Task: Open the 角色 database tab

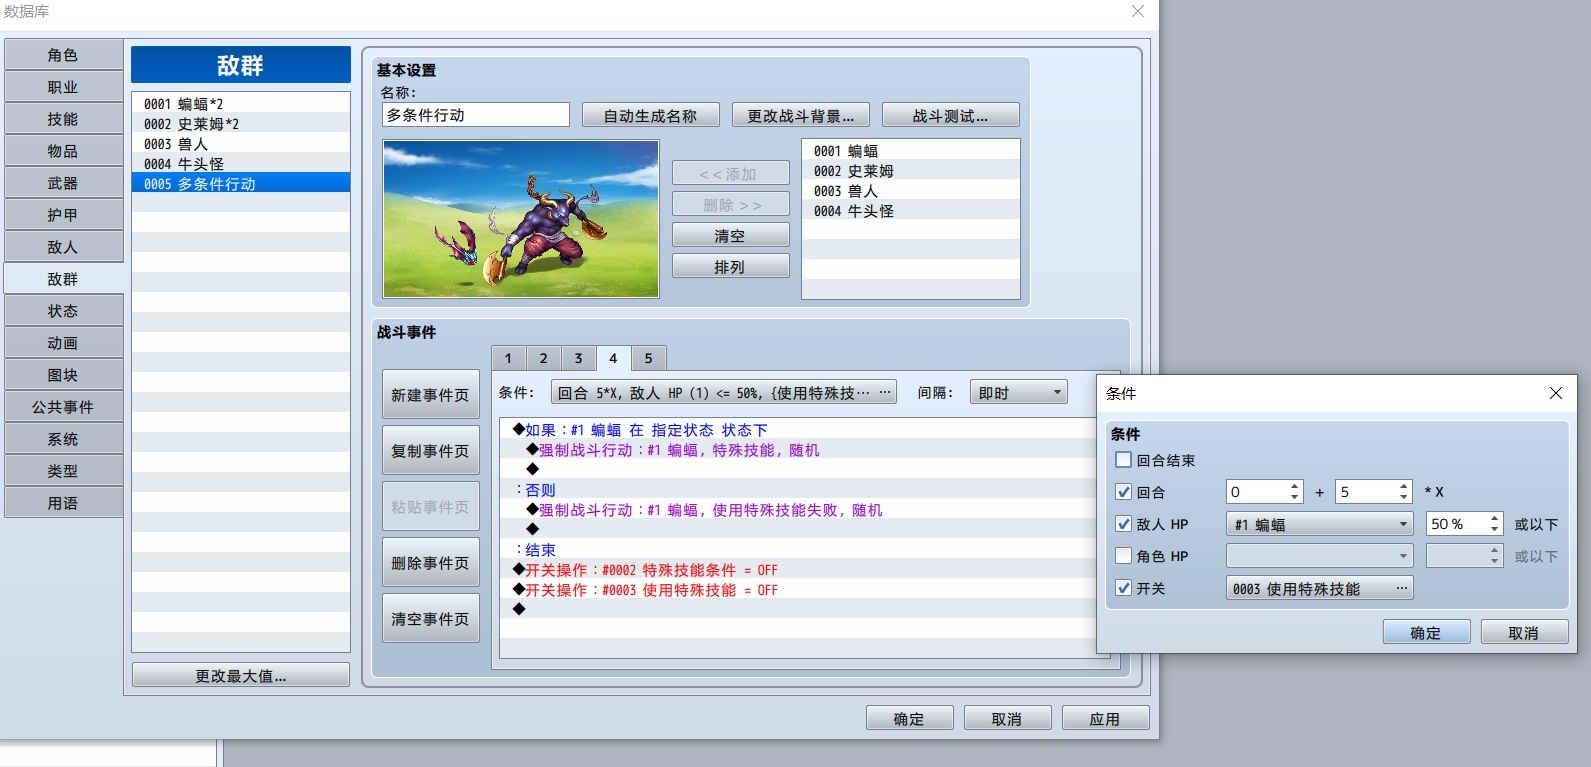Action: [x=63, y=55]
